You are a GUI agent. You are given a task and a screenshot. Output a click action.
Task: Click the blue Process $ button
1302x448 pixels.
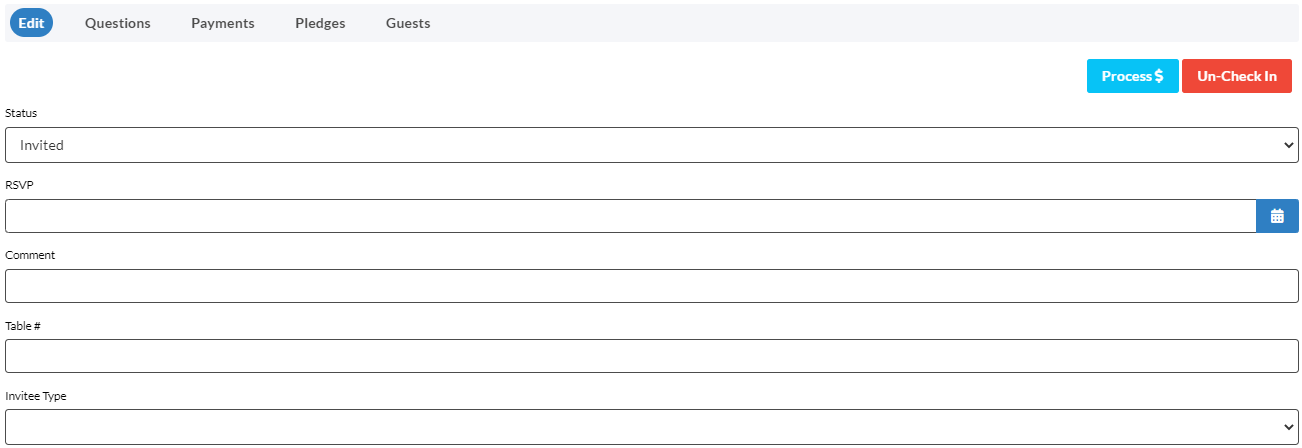click(x=1133, y=76)
